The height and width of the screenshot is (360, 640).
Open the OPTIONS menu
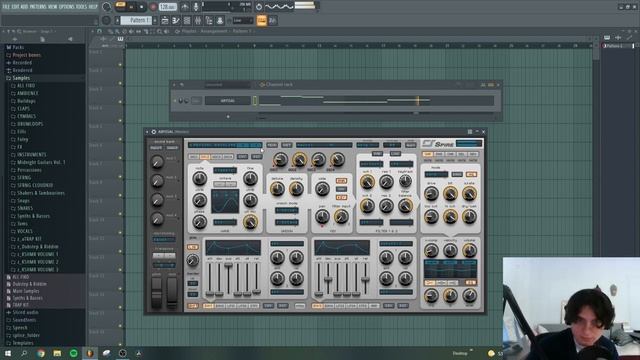click(x=67, y=7)
